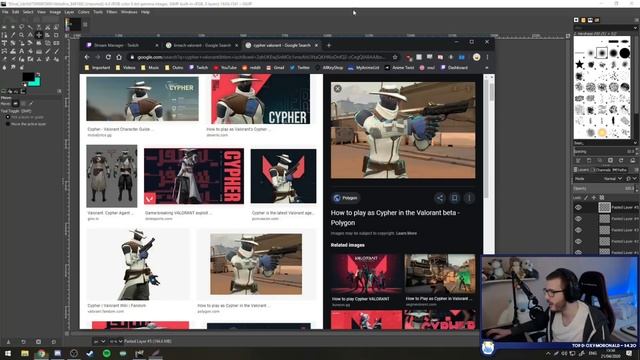The image size is (640, 360).
Task: Select the Move tool in the toolbox
Action: click(39, 35)
